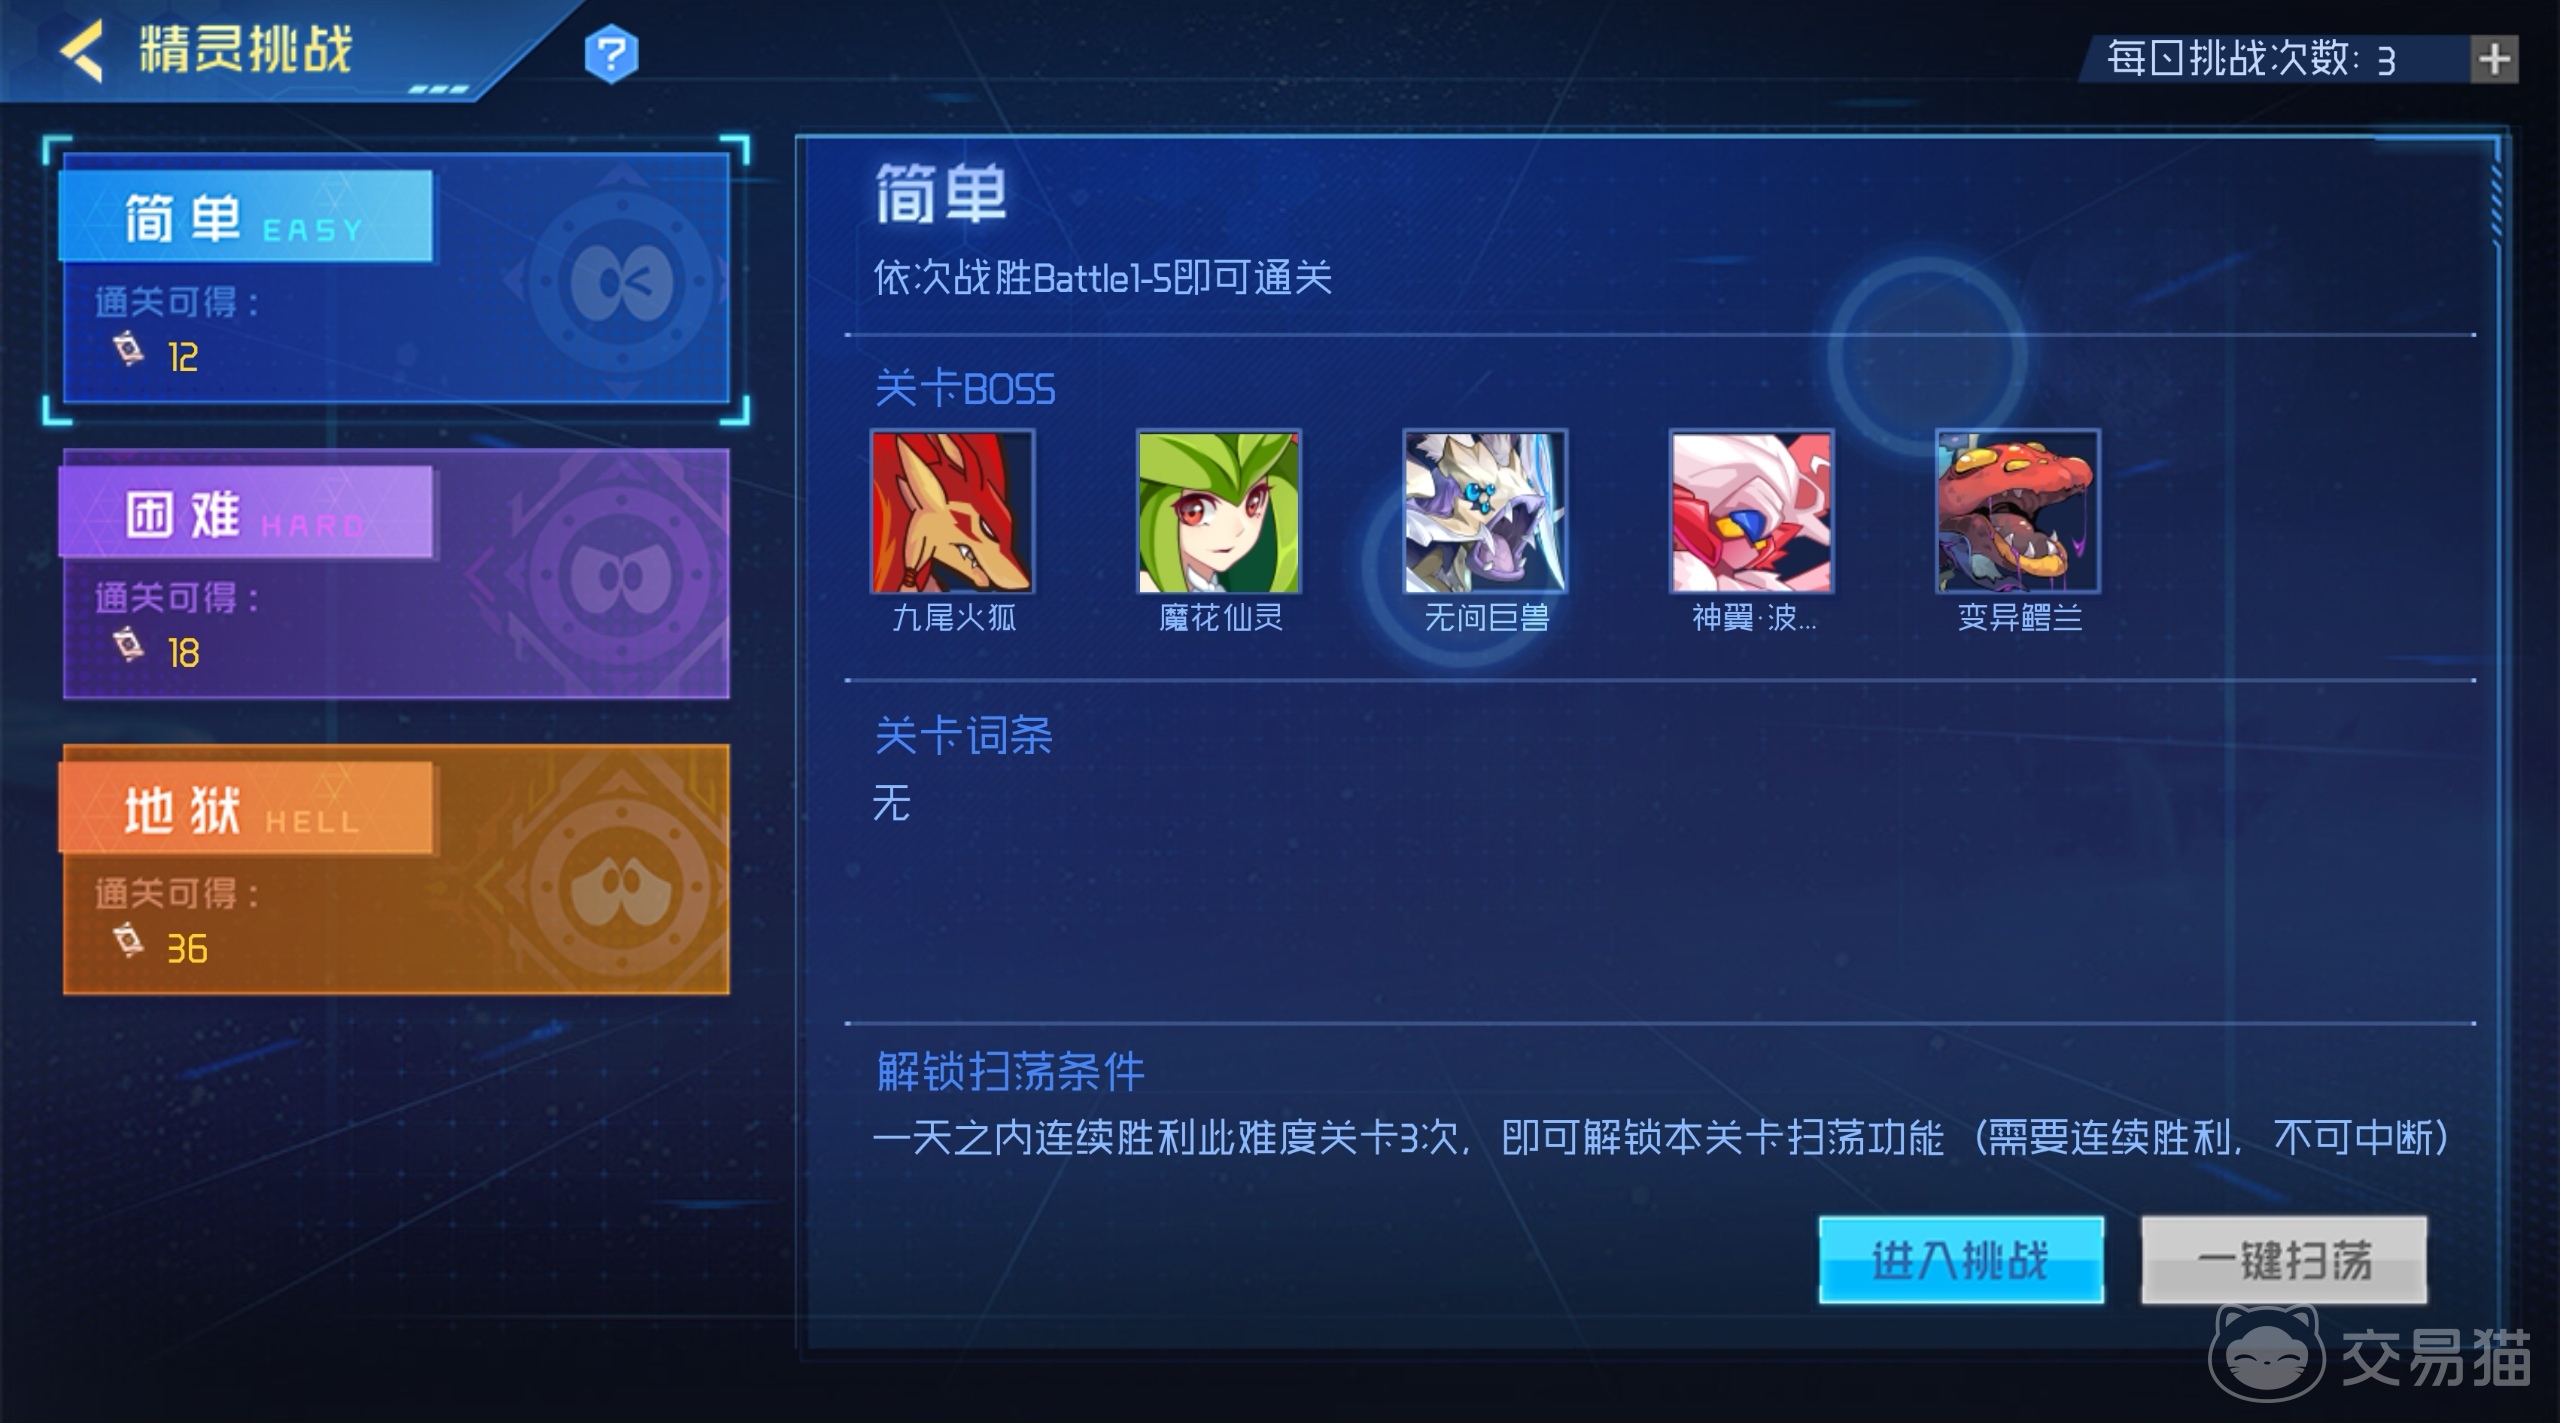Image resolution: width=2560 pixels, height=1423 pixels.
Task: Tap the 无间巨兽 boss portrait
Action: point(1485,511)
